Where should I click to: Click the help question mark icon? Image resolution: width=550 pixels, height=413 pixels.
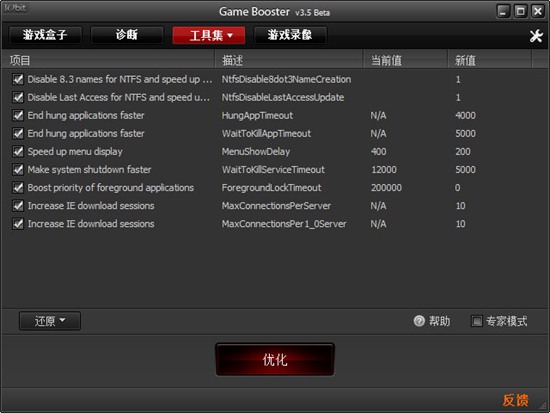point(419,321)
